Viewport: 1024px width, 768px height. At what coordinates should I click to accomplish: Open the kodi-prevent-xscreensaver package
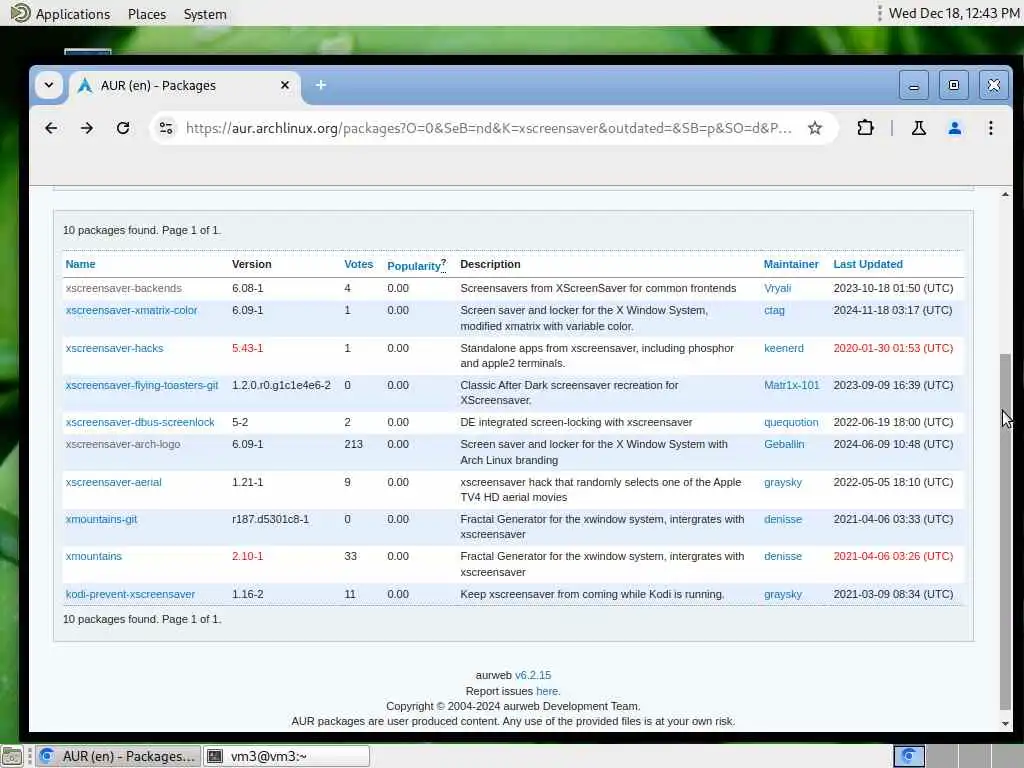[130, 594]
